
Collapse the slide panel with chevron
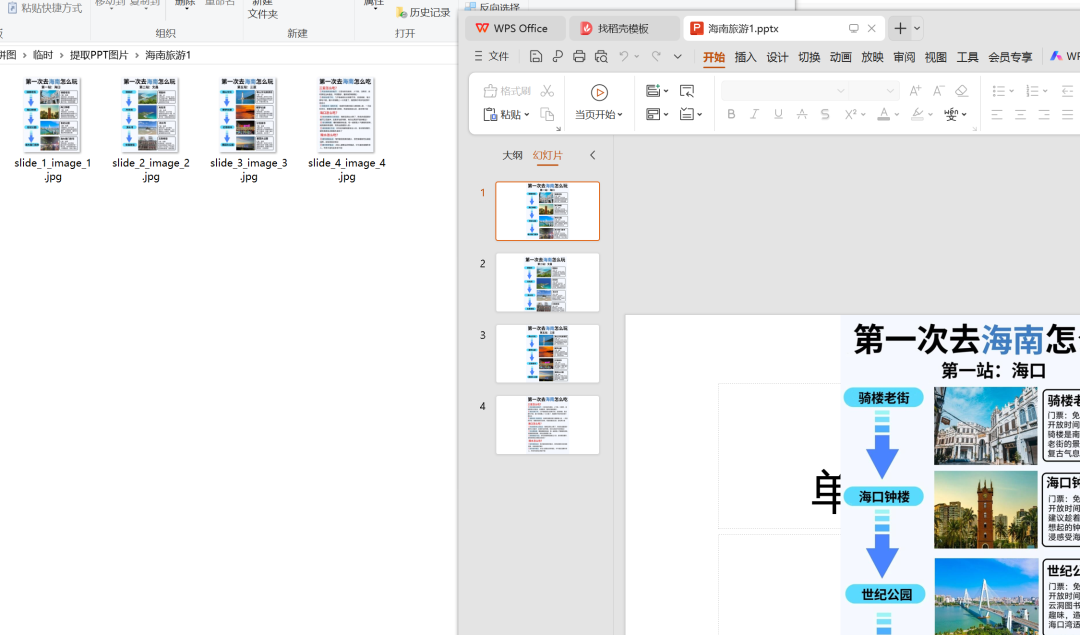592,155
